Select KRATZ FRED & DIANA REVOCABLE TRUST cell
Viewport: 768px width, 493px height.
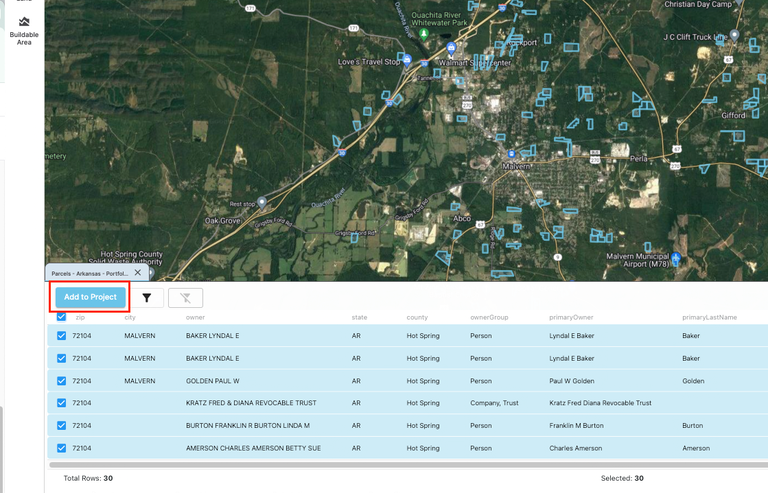click(x=251, y=403)
